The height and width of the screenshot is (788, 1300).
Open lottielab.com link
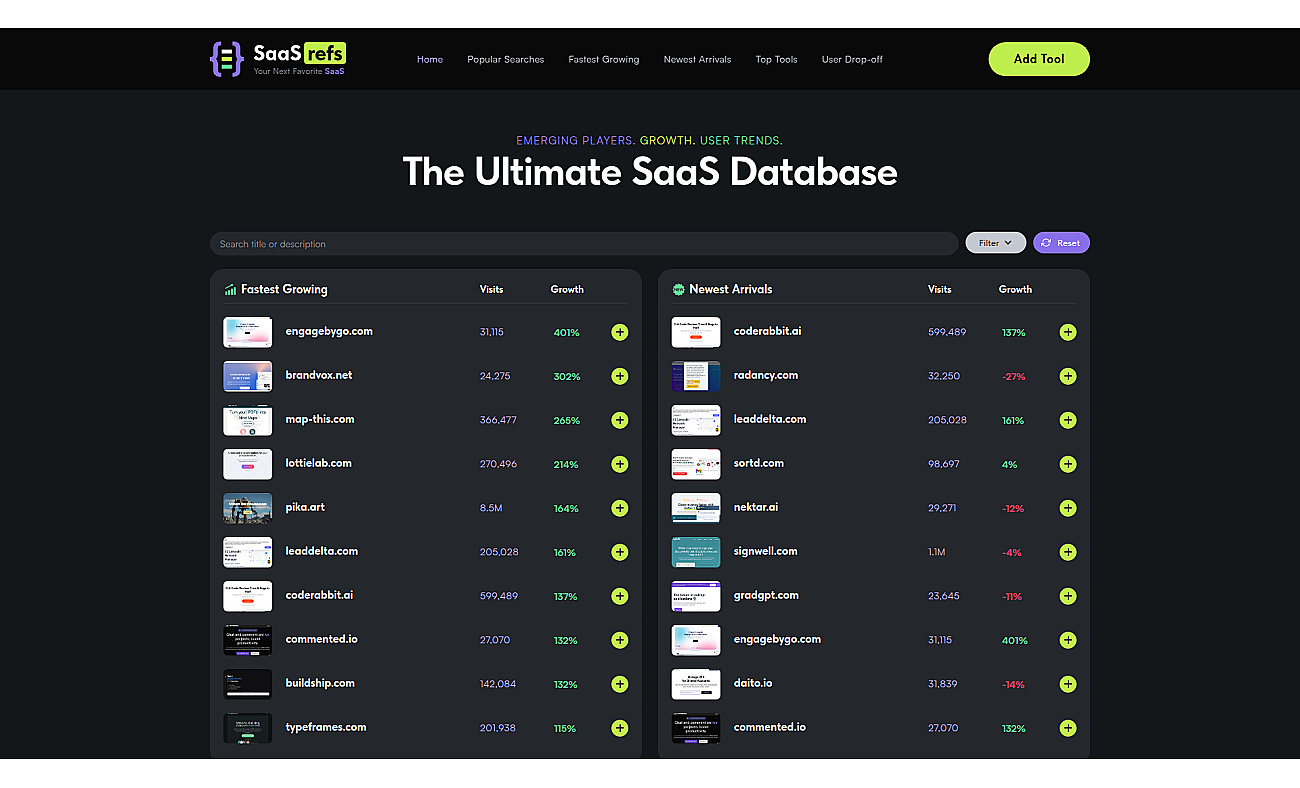pyautogui.click(x=318, y=463)
